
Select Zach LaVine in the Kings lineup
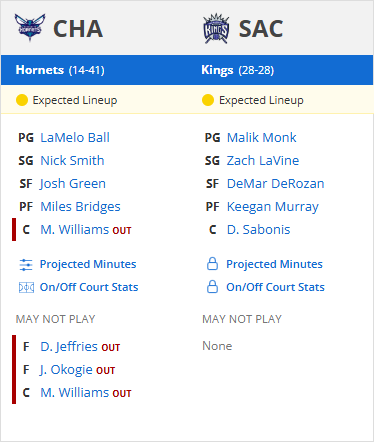click(x=263, y=161)
